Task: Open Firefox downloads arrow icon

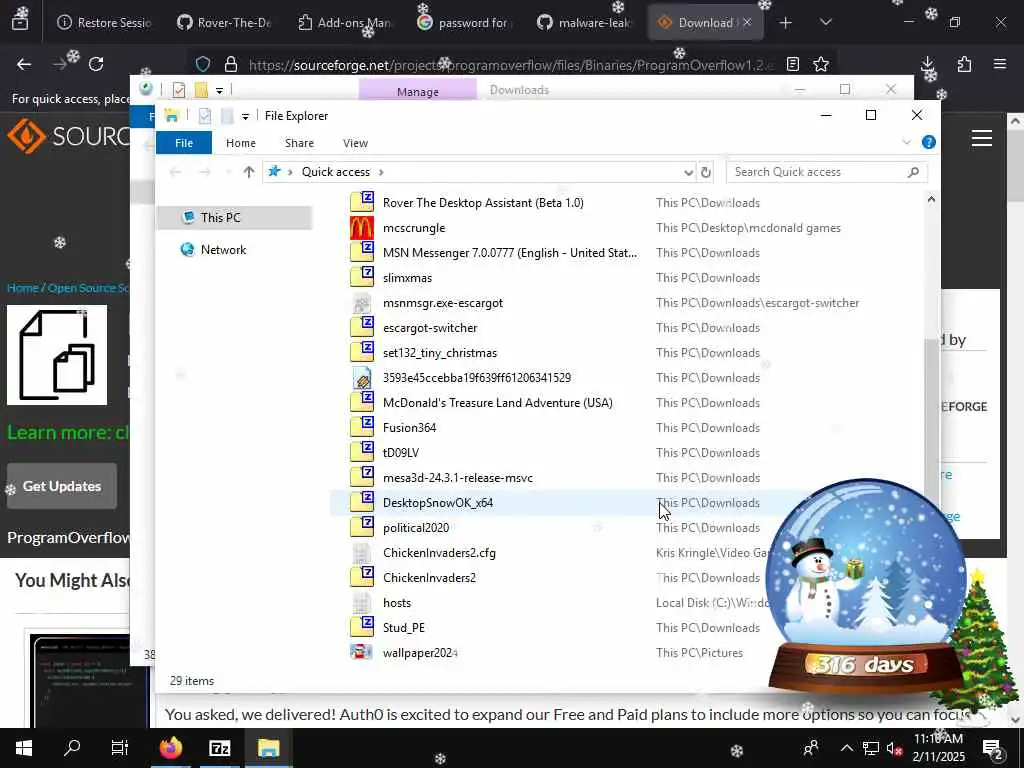Action: click(x=927, y=64)
